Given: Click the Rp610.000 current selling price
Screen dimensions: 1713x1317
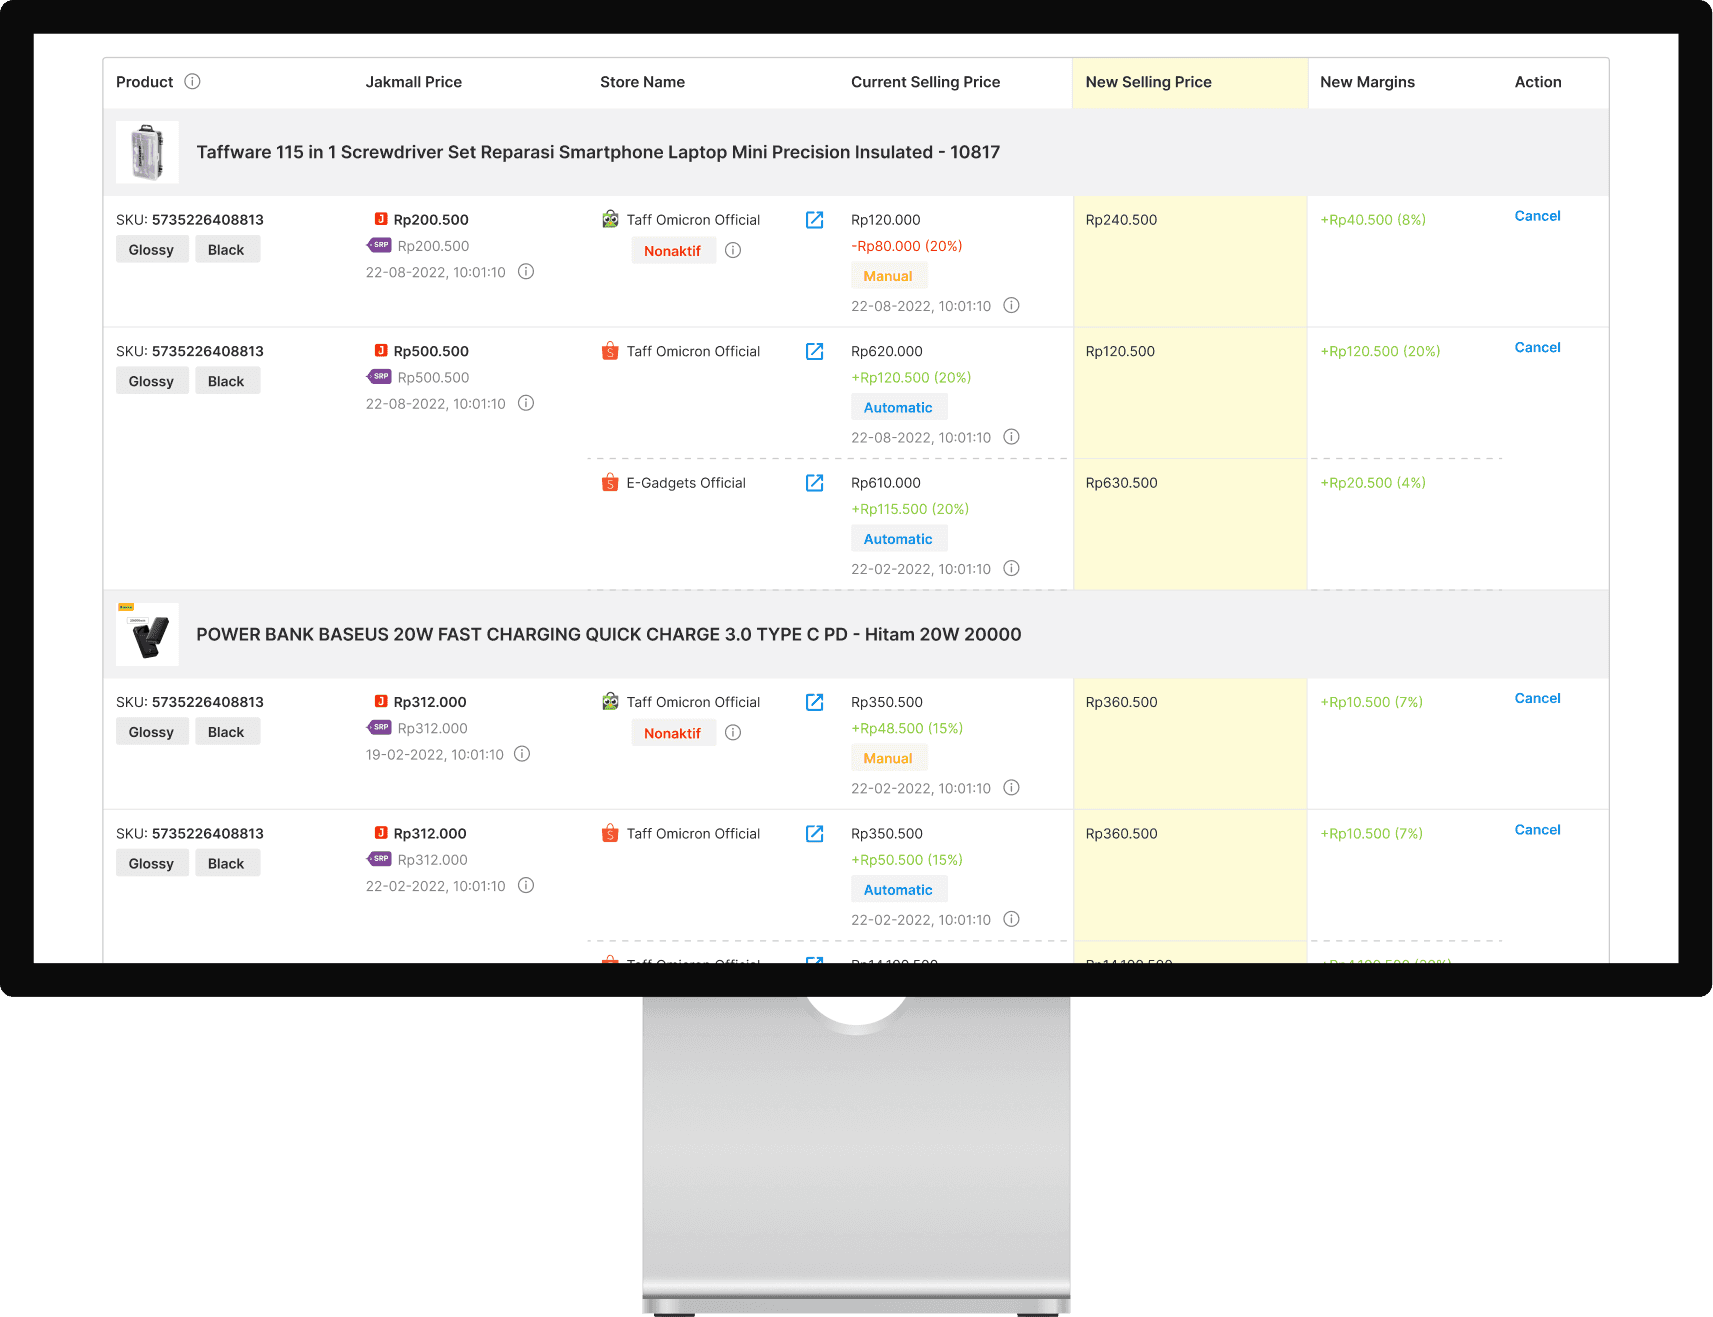Looking at the screenshot, I should (x=885, y=483).
